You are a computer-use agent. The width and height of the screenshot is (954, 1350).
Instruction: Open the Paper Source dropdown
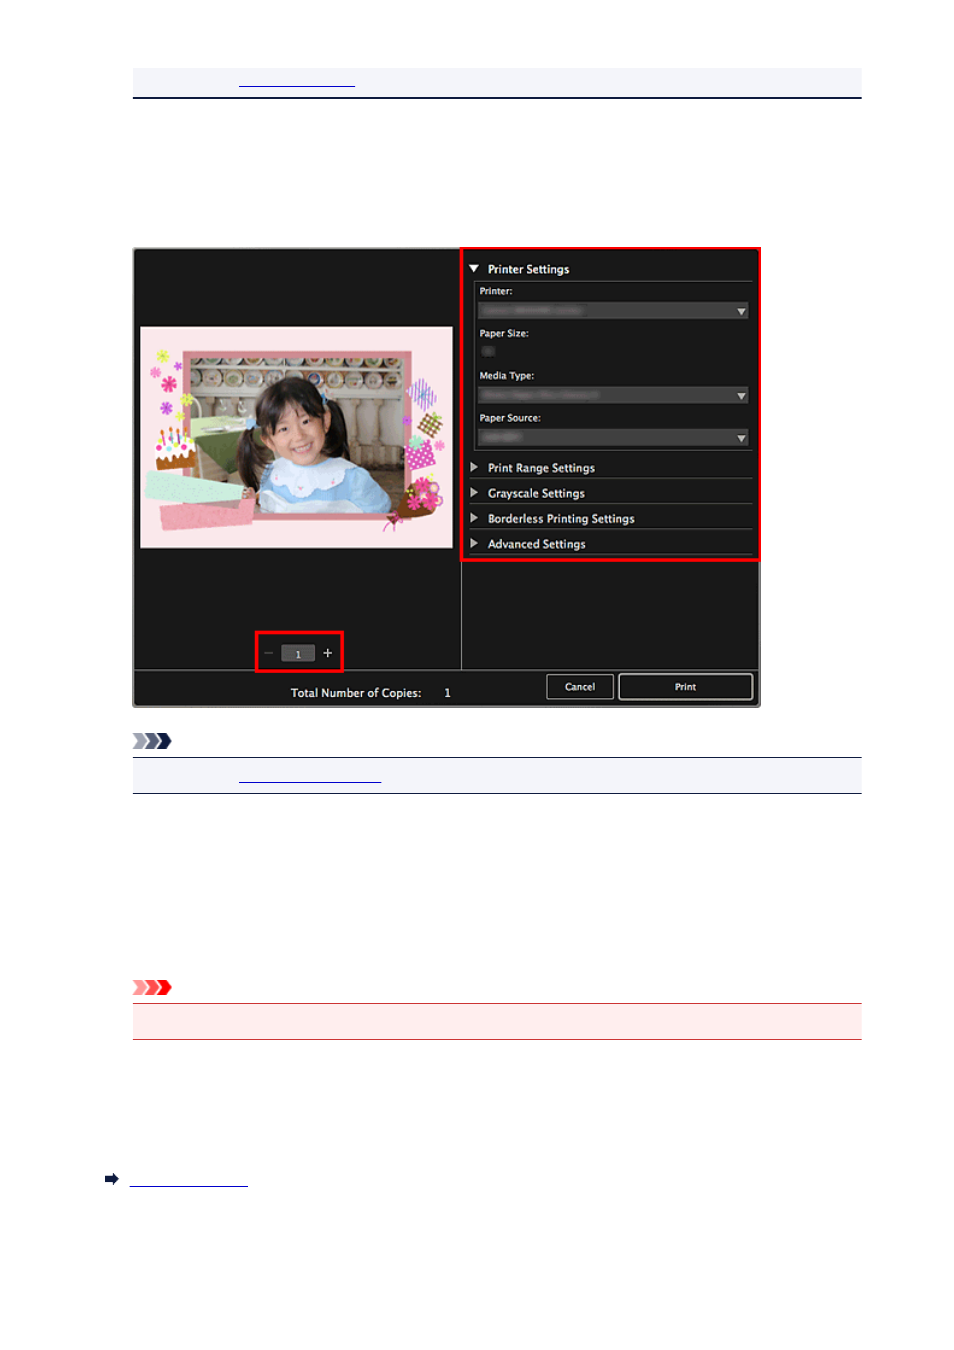click(613, 438)
